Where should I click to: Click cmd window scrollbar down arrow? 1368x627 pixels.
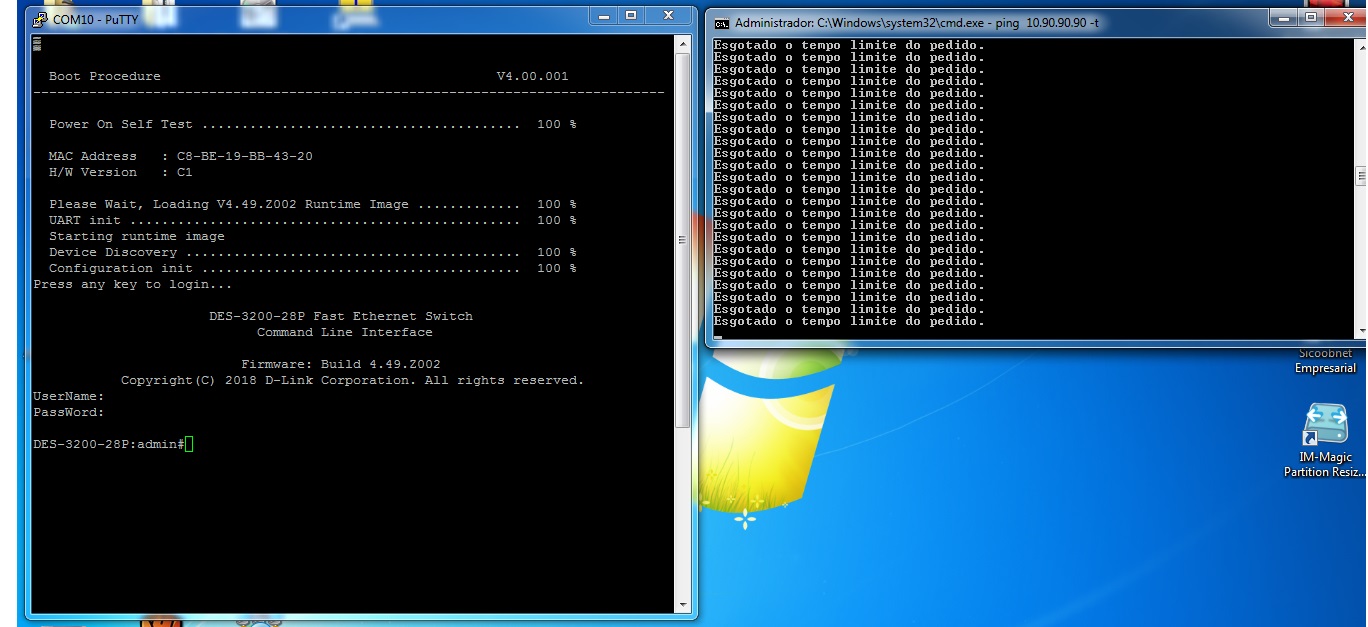tap(1361, 330)
